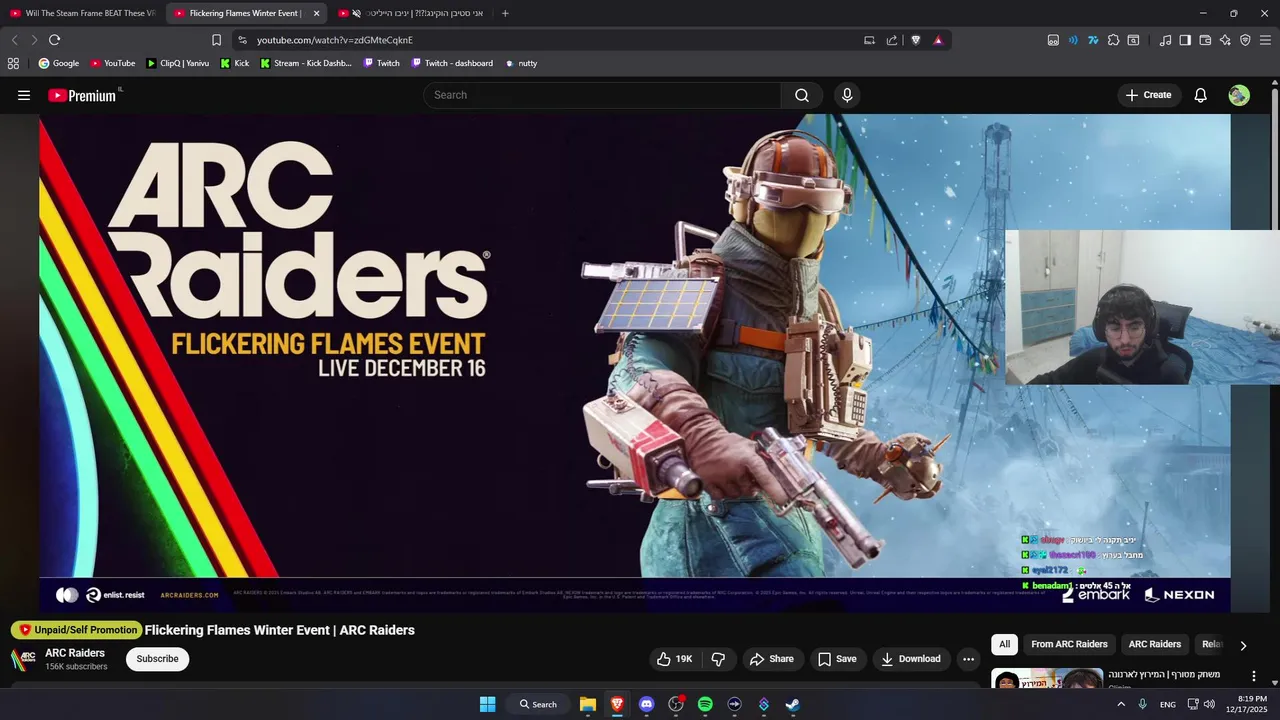1280x720 pixels.
Task: Reload the page in the browser
Action: click(x=54, y=40)
